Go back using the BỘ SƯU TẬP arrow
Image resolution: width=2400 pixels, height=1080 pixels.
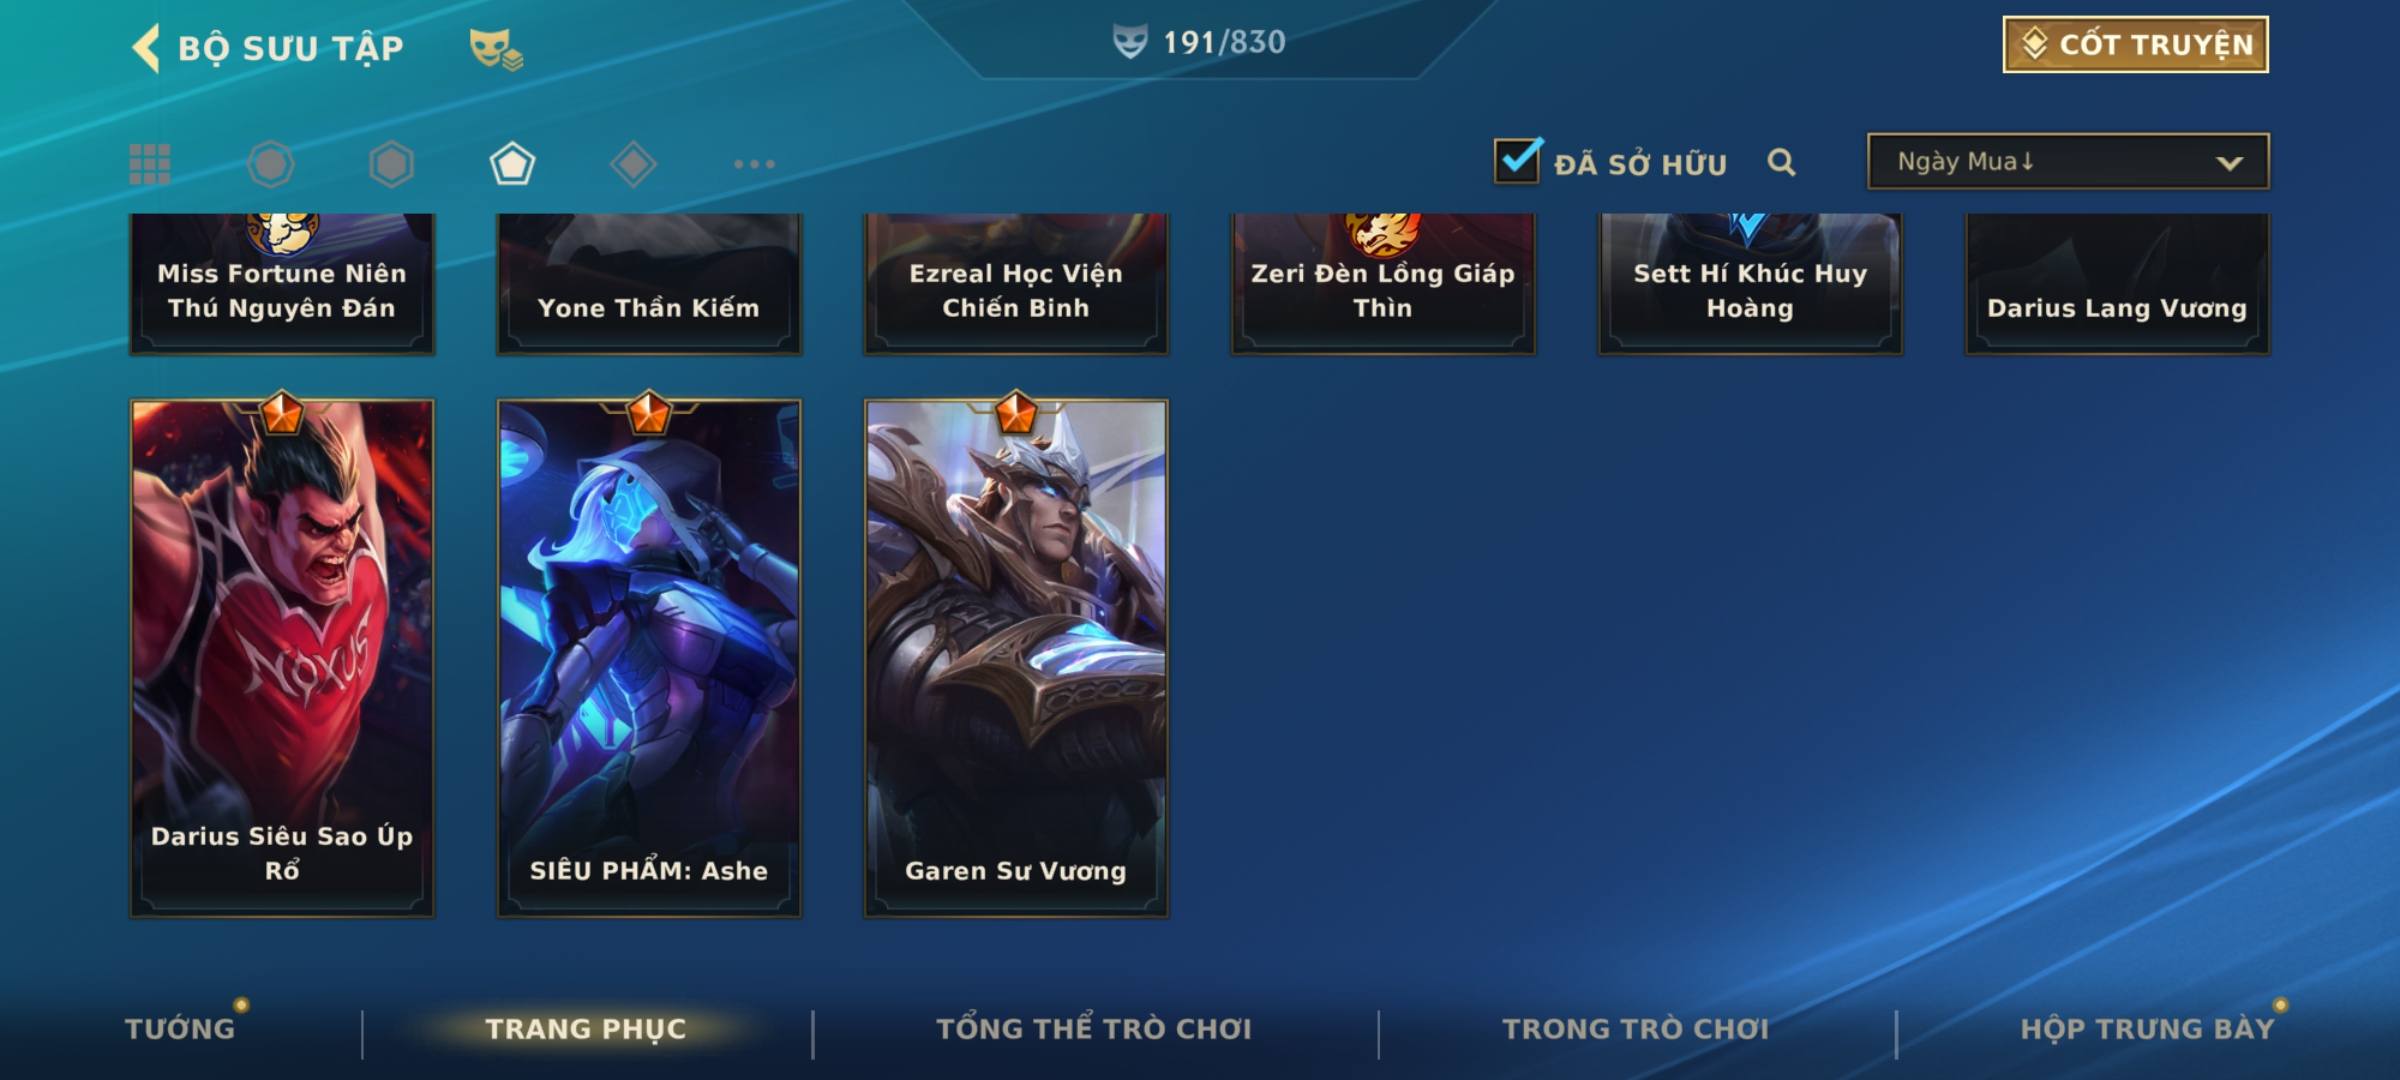click(146, 48)
